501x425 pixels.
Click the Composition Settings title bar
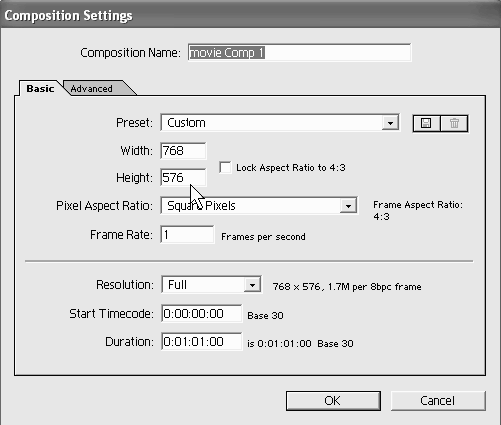(x=250, y=15)
